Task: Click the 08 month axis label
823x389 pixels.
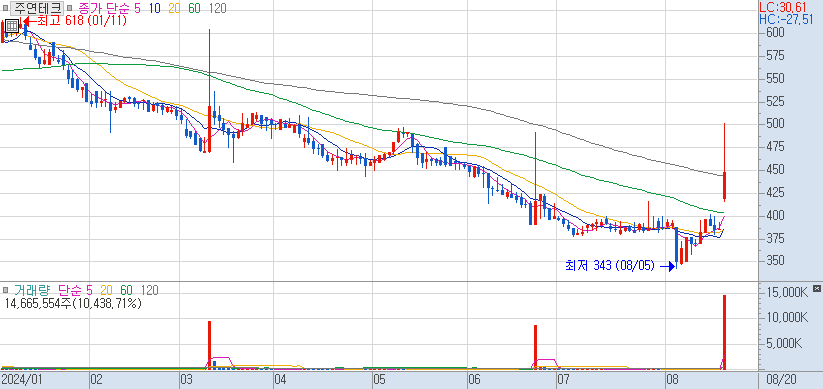Action: point(671,379)
